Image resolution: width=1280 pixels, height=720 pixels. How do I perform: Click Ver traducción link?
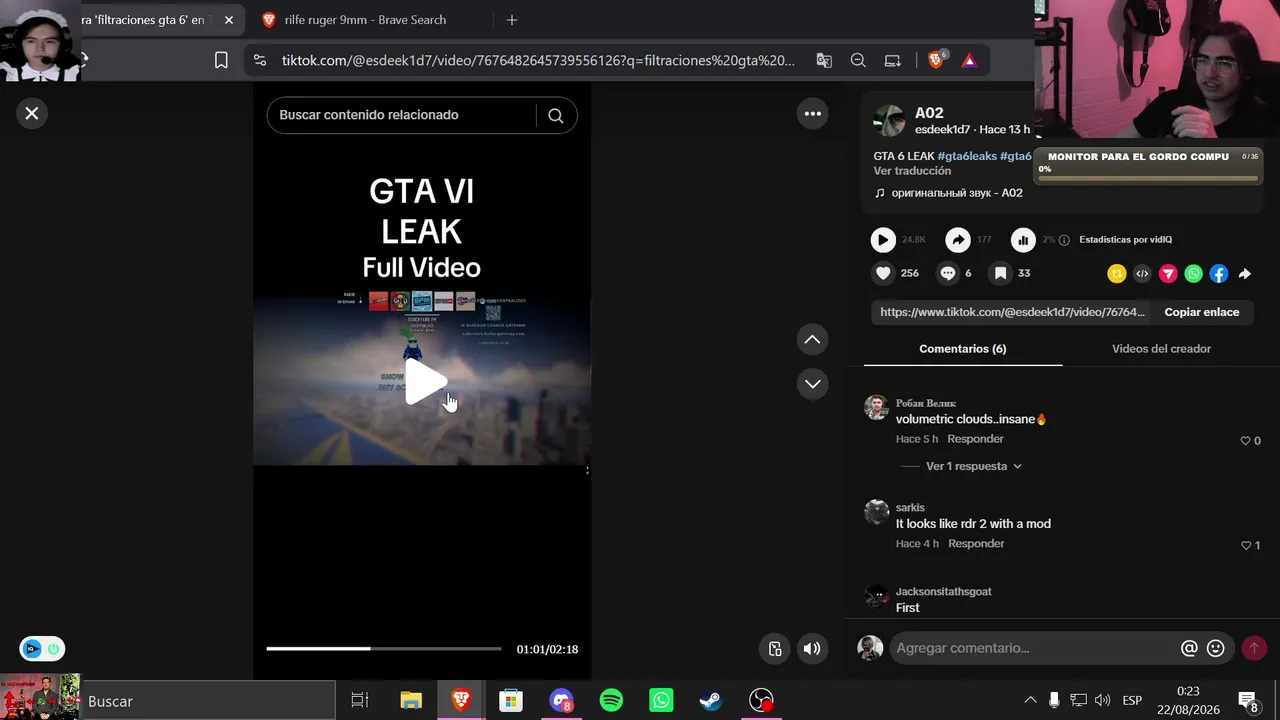point(912,171)
